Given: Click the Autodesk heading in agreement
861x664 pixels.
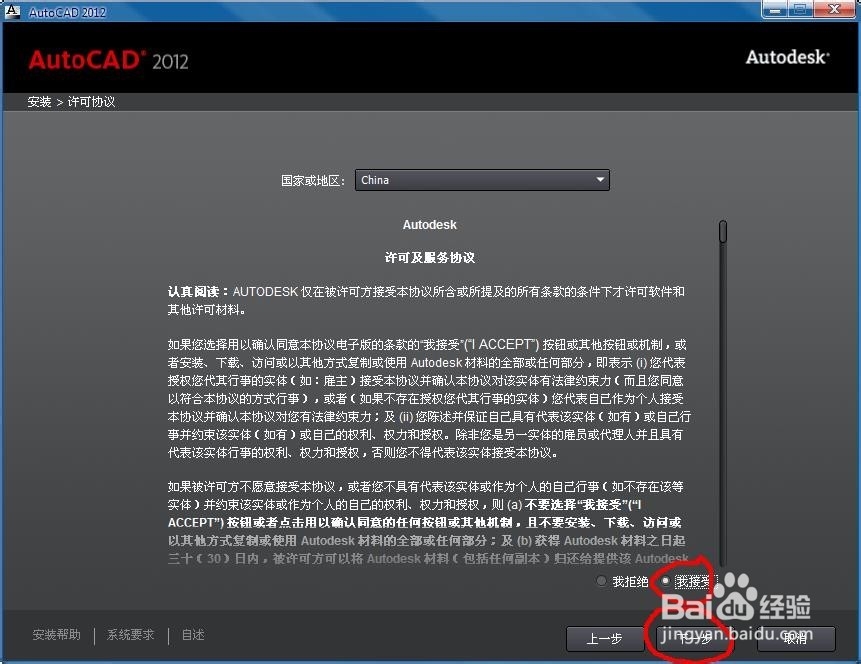Looking at the screenshot, I should point(429,225).
